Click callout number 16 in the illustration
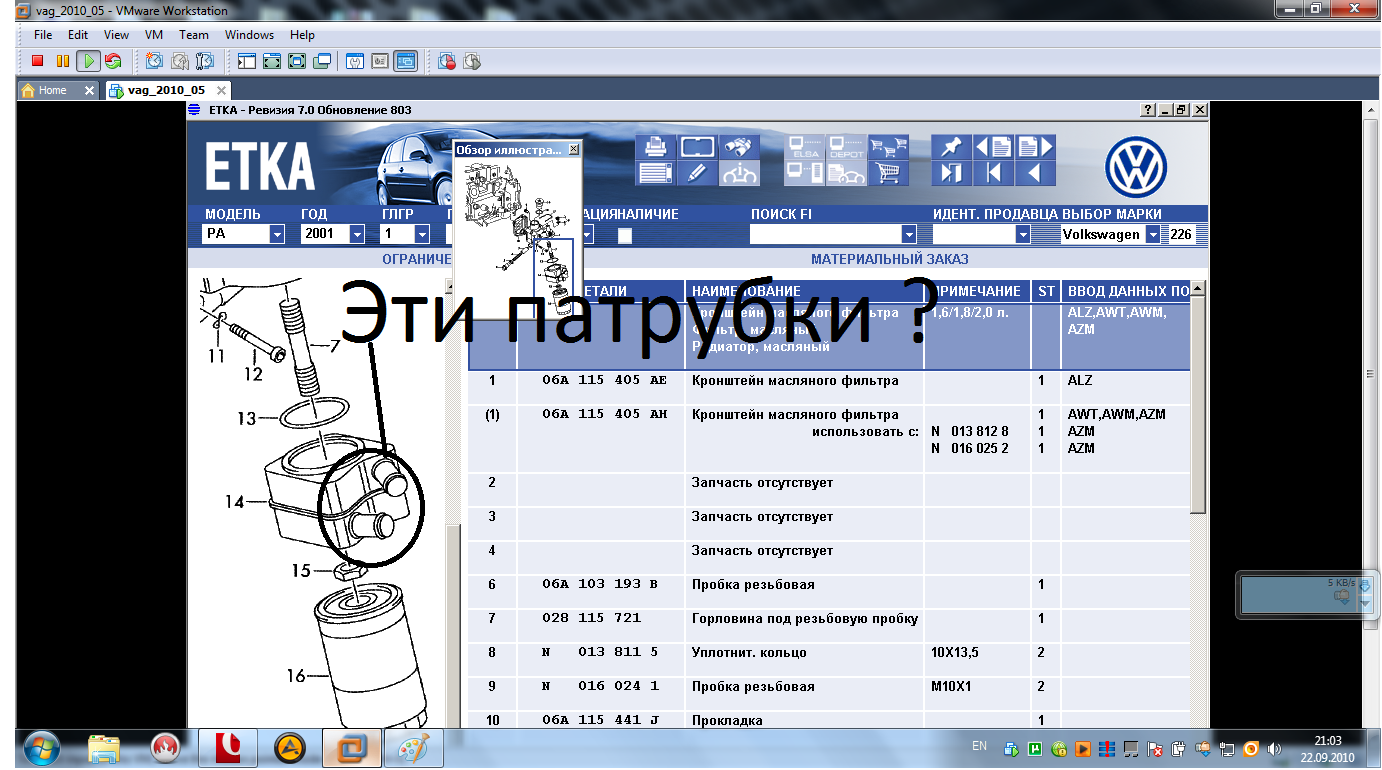 pyautogui.click(x=296, y=676)
